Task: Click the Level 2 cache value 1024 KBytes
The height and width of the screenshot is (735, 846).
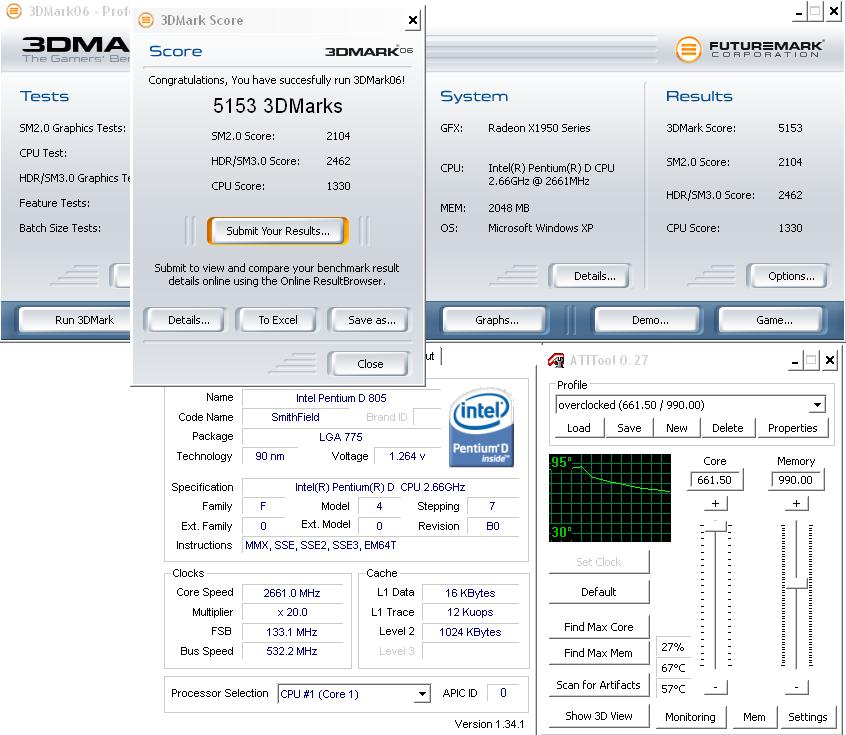Action: [x=470, y=632]
